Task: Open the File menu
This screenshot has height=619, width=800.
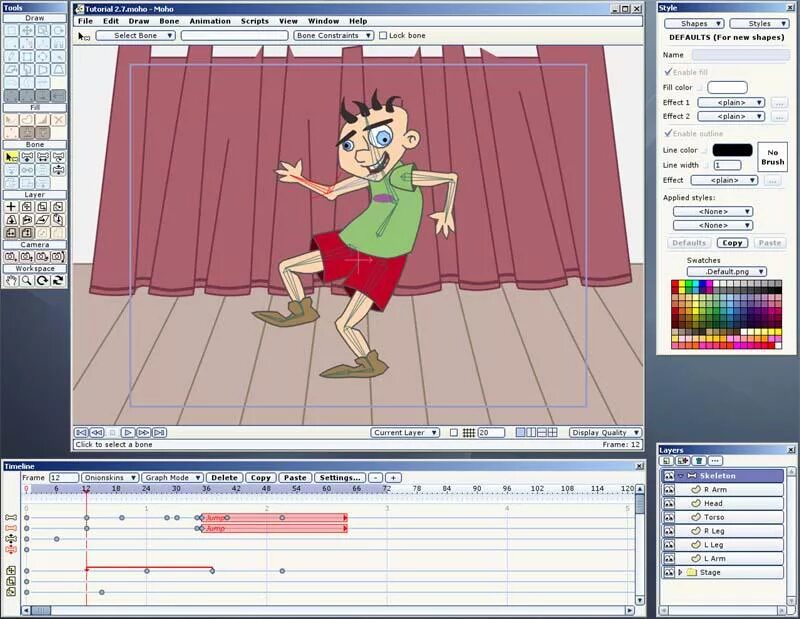Action: tap(85, 21)
